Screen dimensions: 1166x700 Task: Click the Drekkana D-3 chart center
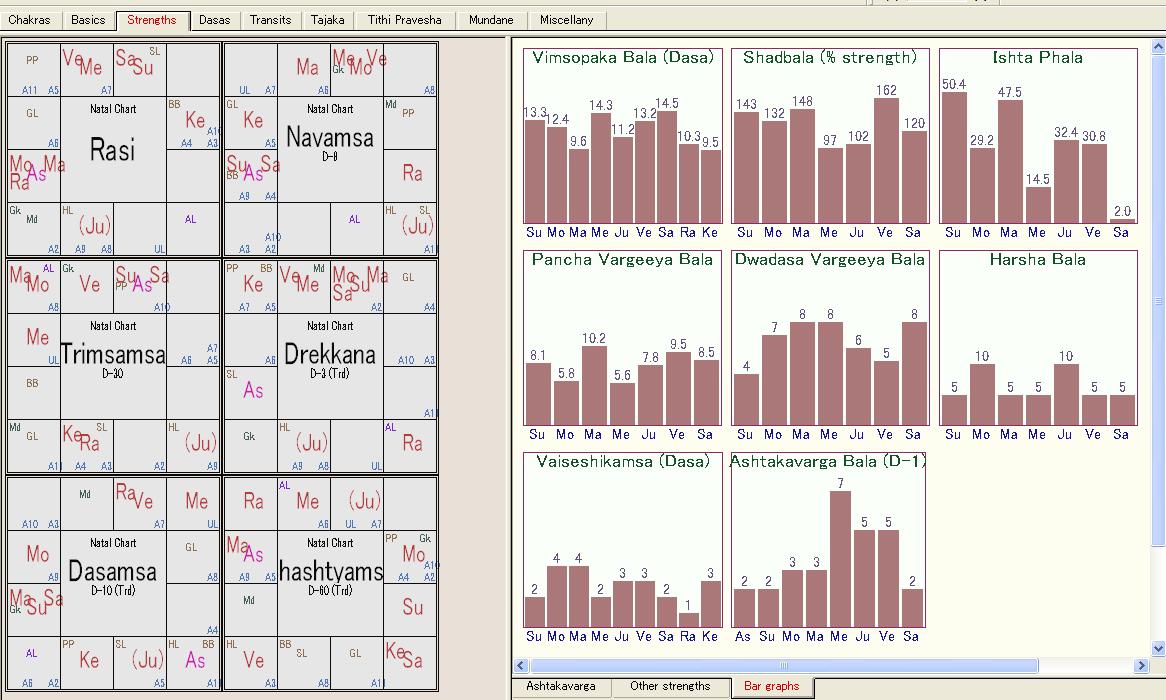(330, 354)
